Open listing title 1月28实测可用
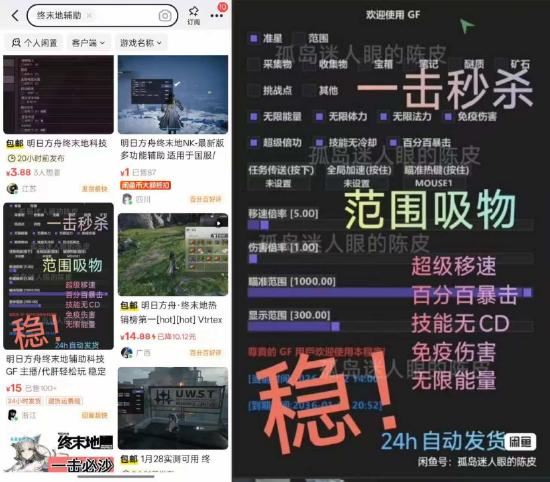 (165, 459)
